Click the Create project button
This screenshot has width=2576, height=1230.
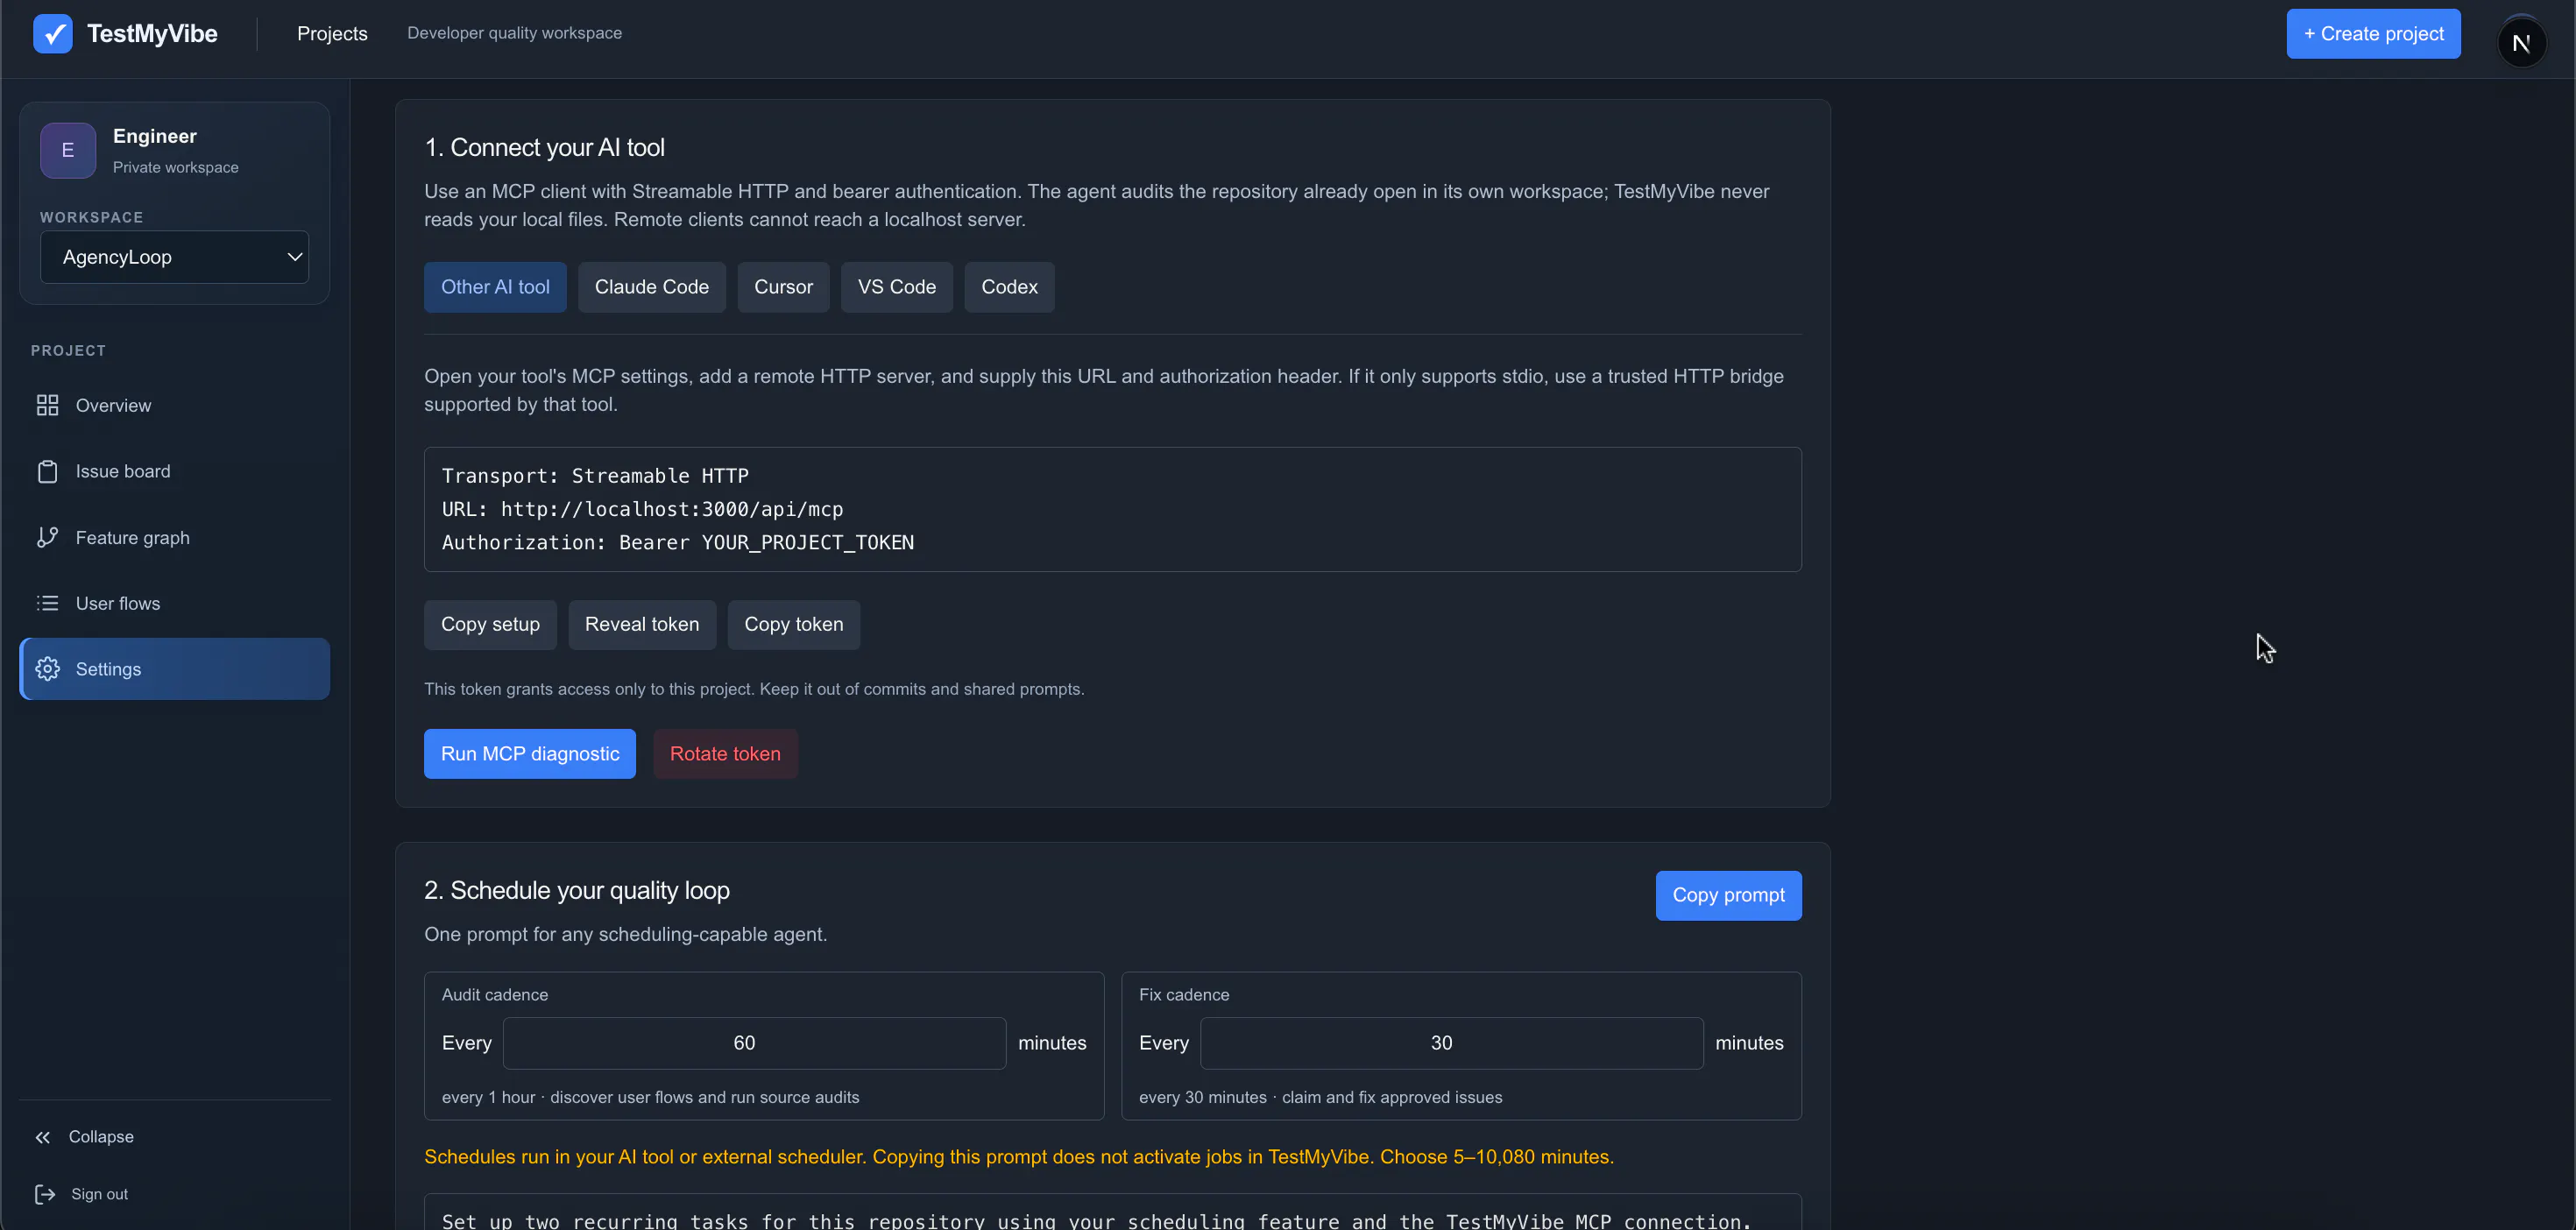tap(2373, 34)
